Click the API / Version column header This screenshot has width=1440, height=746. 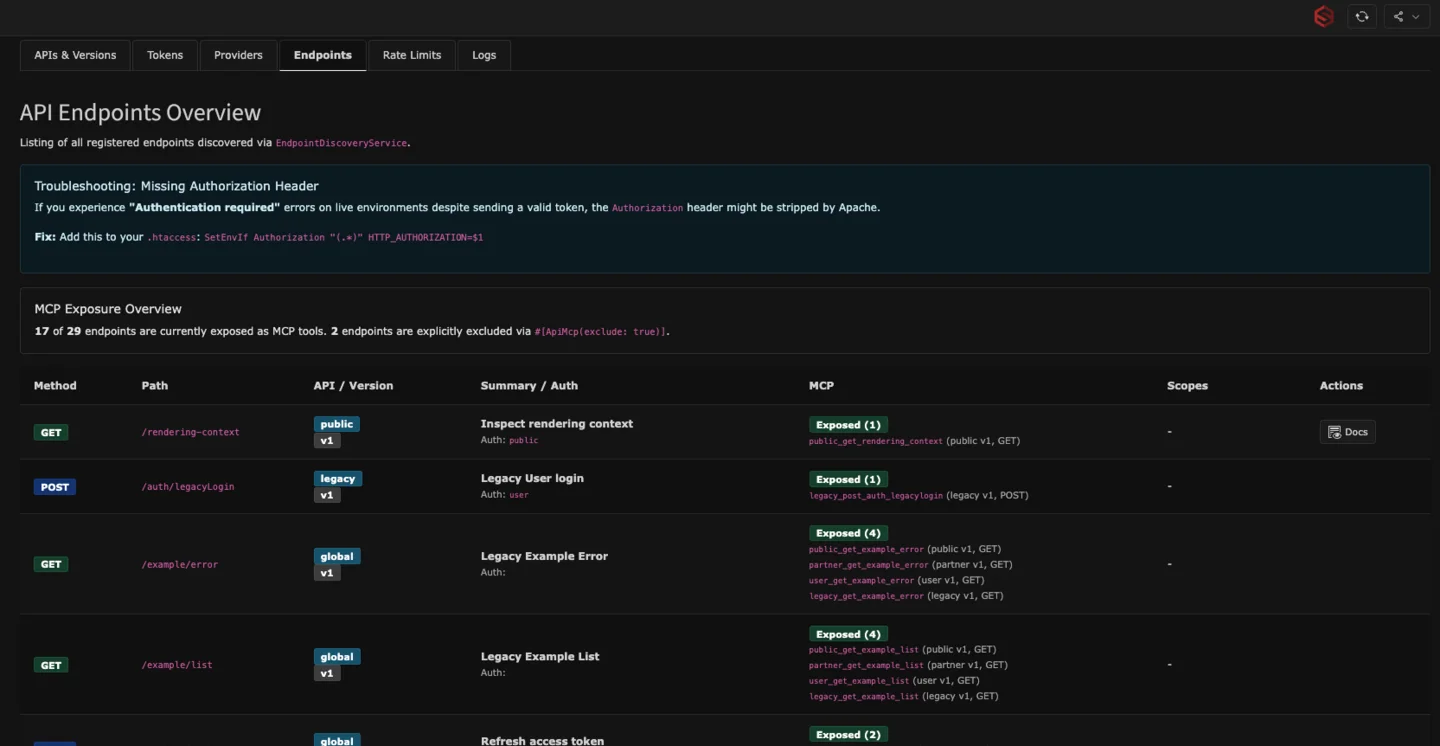point(353,385)
